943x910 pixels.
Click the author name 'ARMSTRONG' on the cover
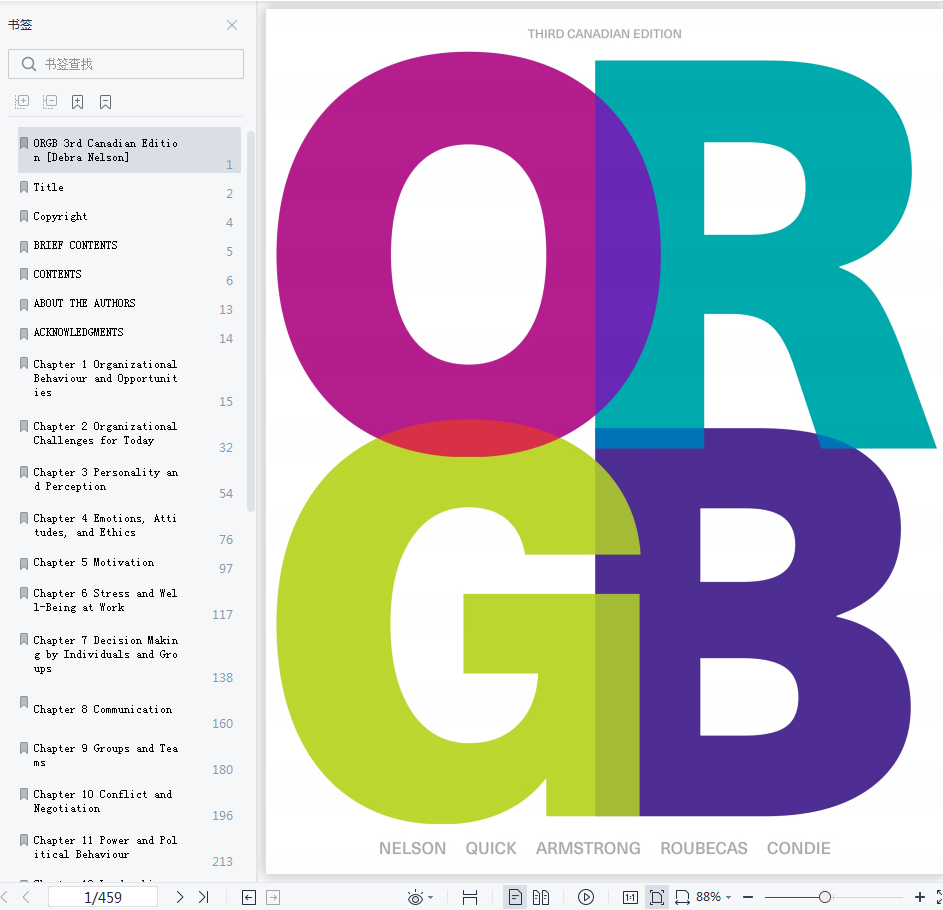pos(588,848)
